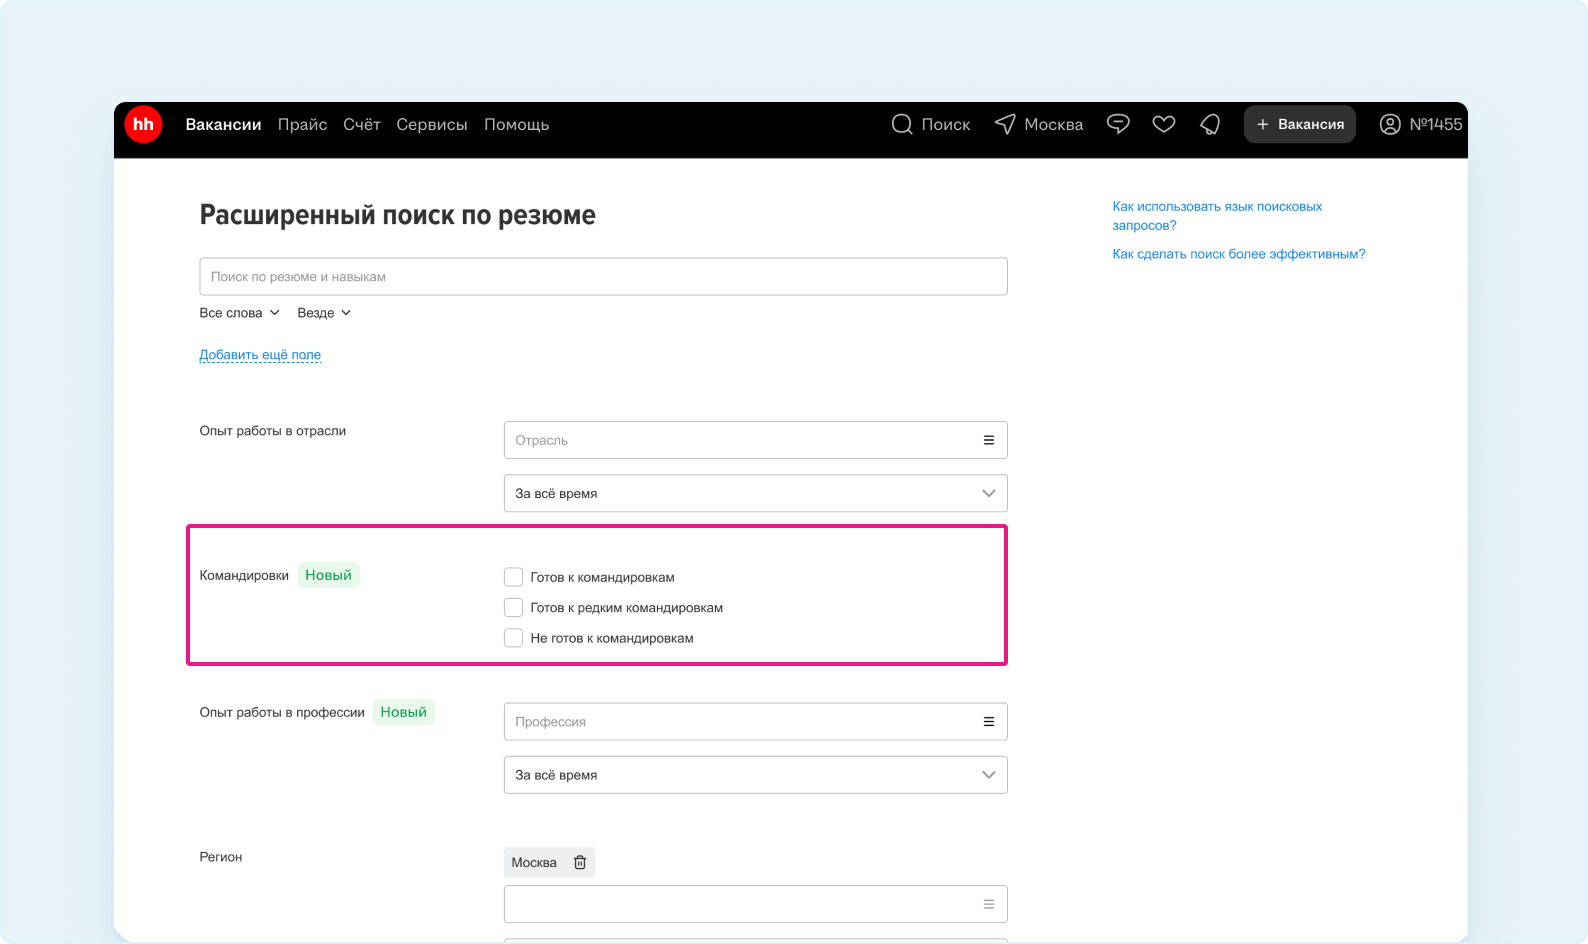This screenshot has height=944, width=1588.
Task: Click the "+ Вакансия" button
Action: pos(1299,124)
